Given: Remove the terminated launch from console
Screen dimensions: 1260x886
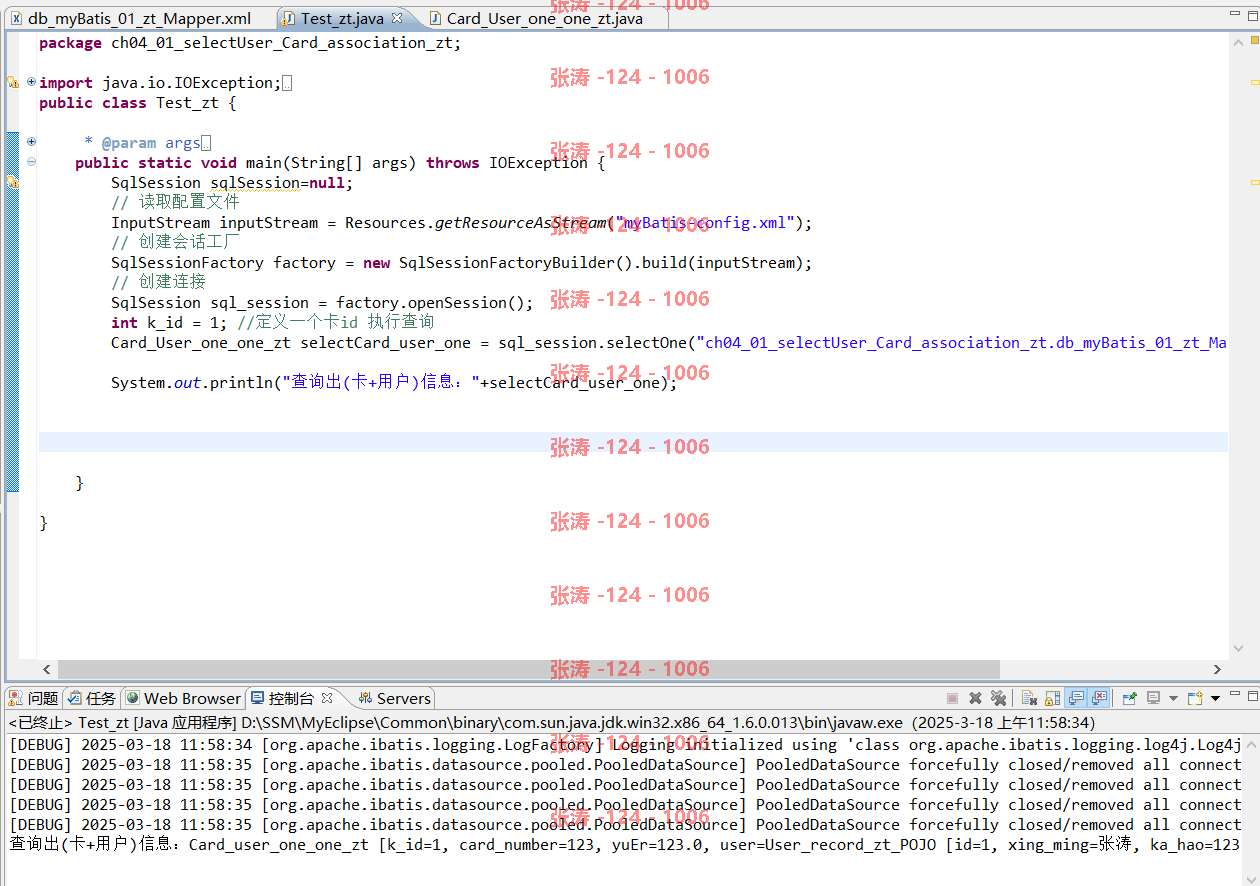Looking at the screenshot, I should [975, 698].
